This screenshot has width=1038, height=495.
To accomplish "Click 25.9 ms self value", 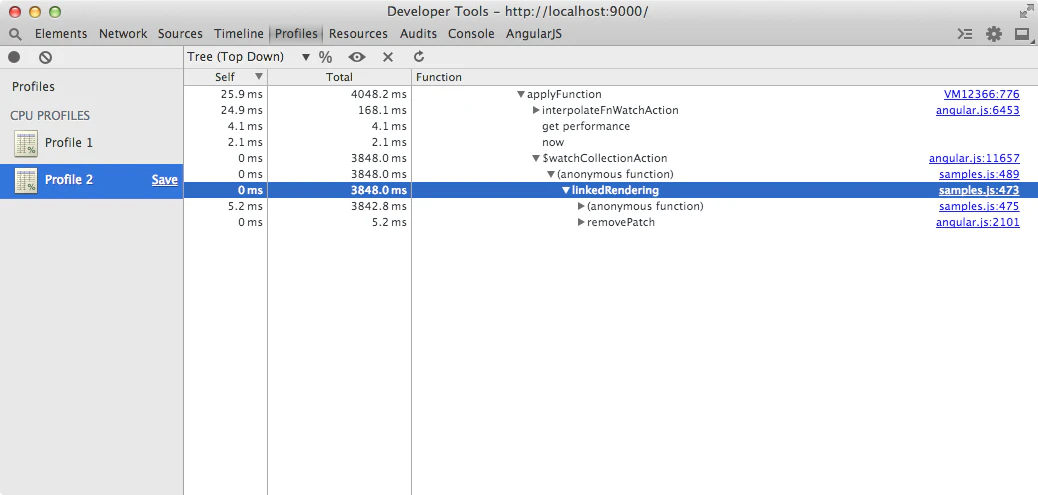I will 242,95.
